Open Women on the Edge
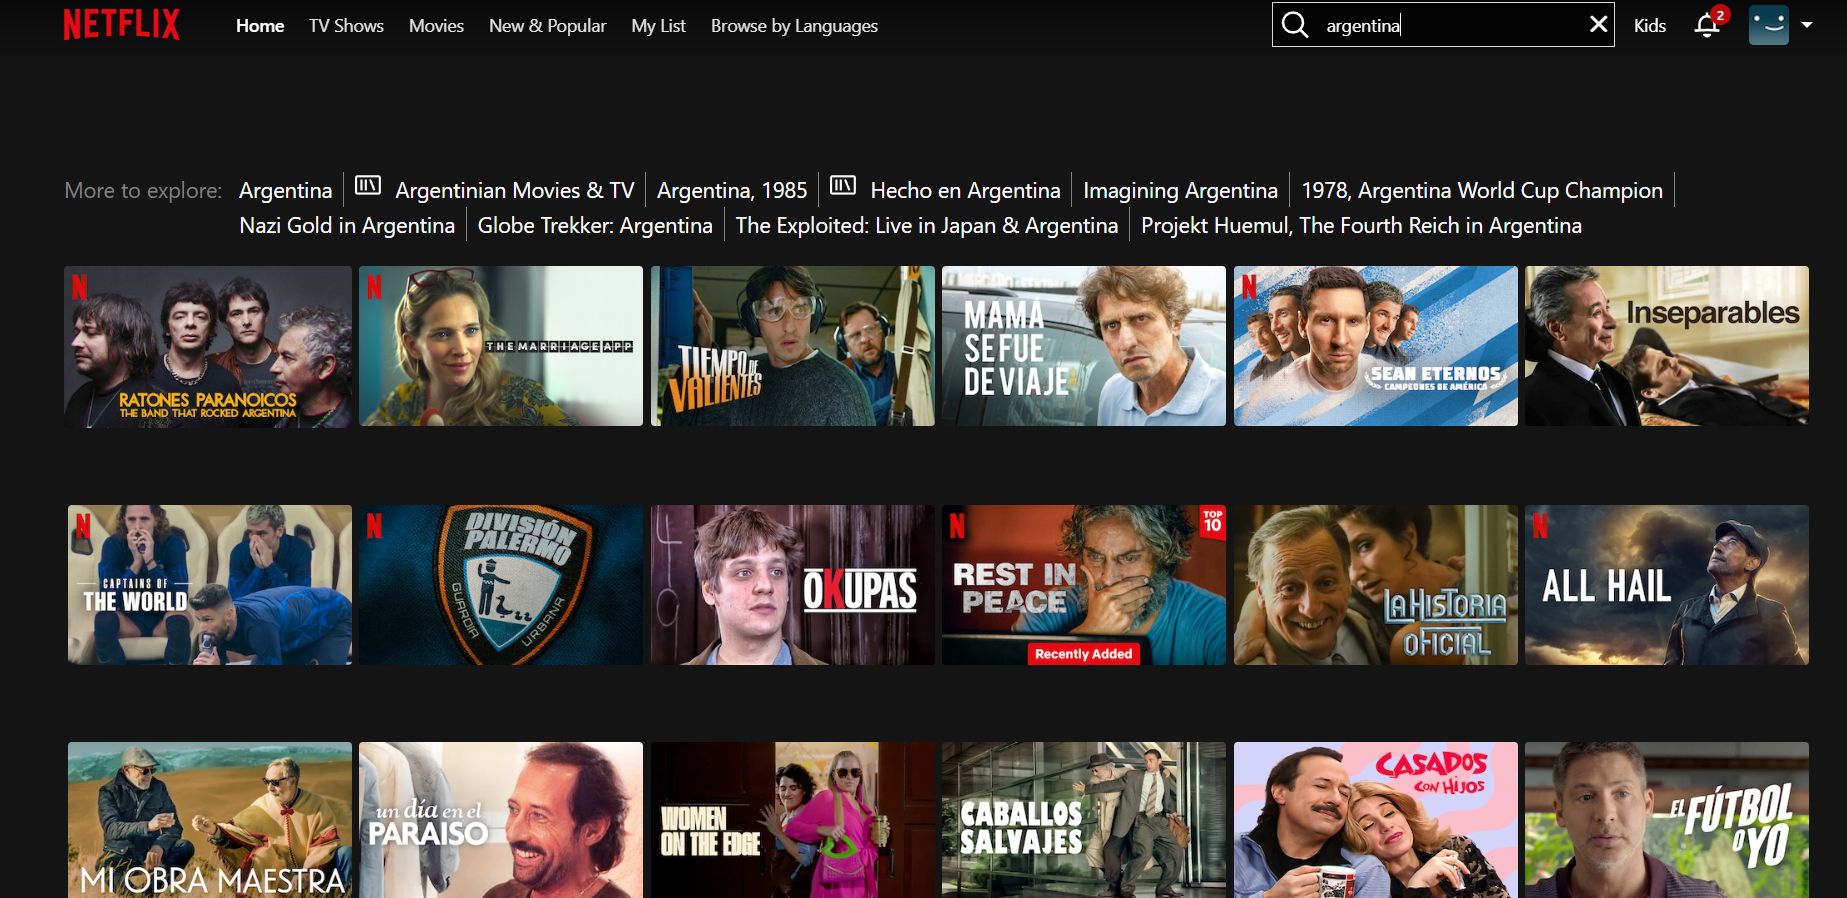Screen dimensions: 1847x898 click(793, 820)
